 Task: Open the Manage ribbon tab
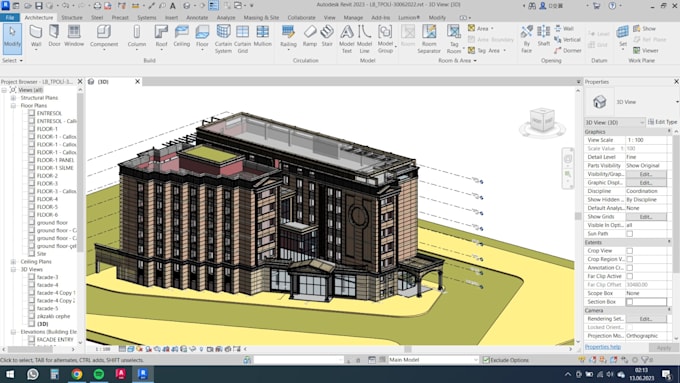[353, 17]
